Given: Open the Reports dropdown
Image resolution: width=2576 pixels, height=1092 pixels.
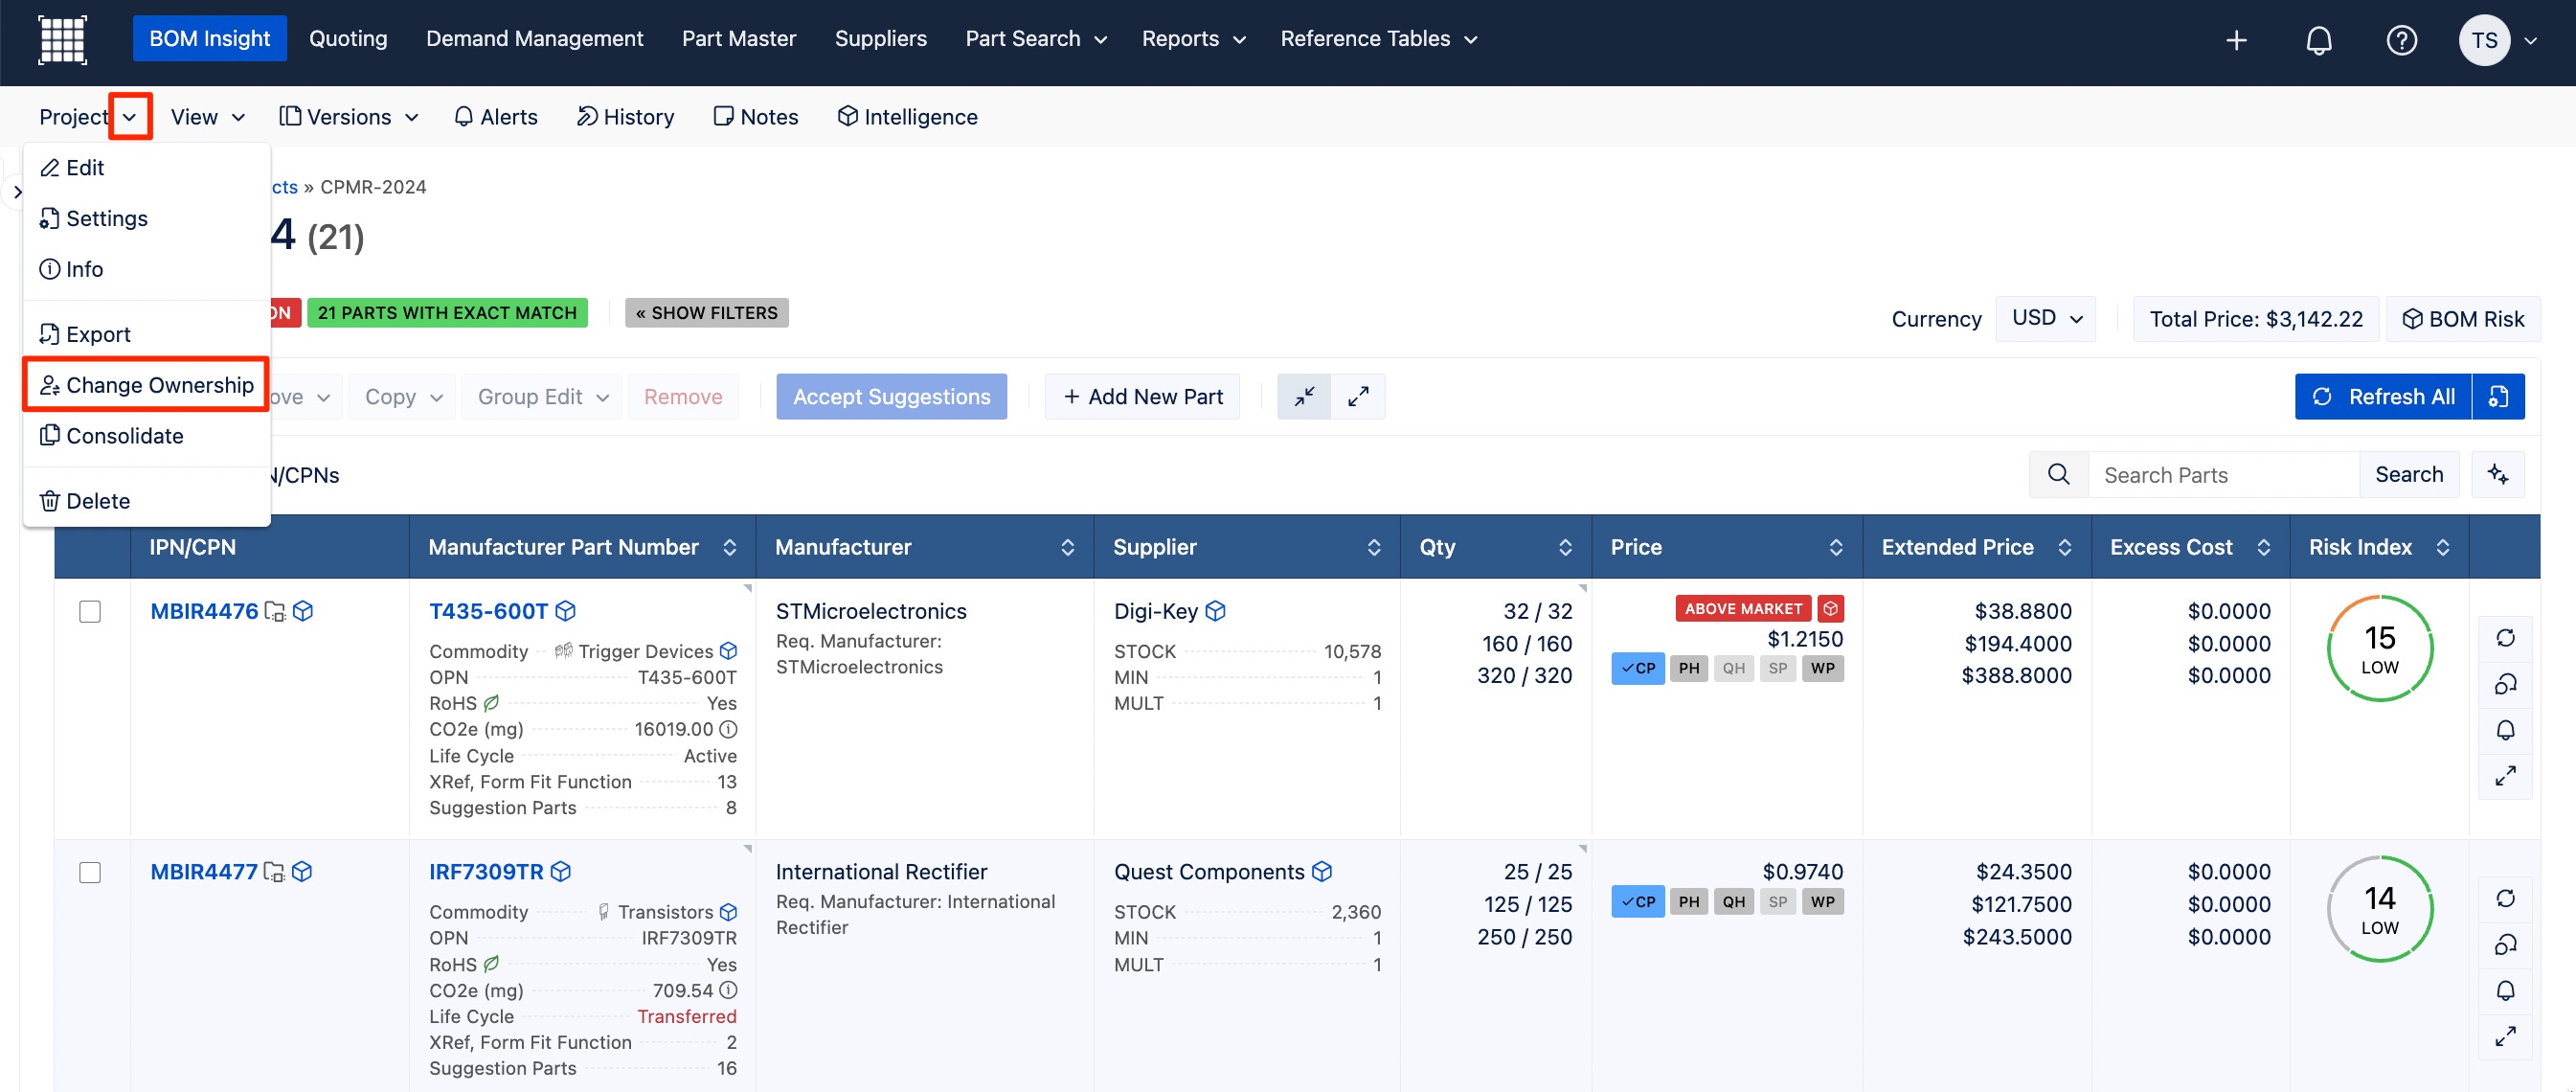Looking at the screenshot, I should click(1194, 39).
